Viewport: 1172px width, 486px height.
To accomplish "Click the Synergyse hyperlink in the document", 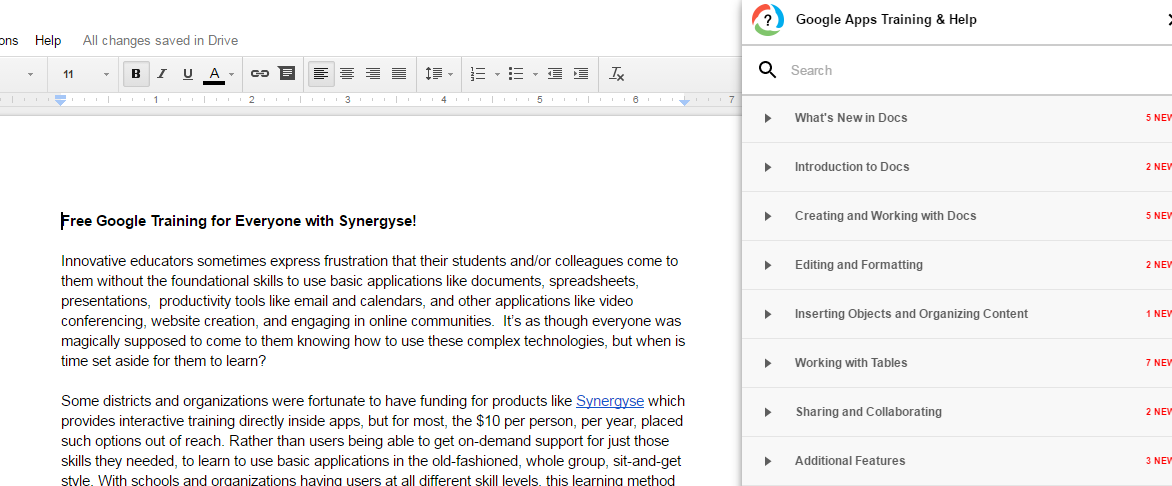I will 610,401.
